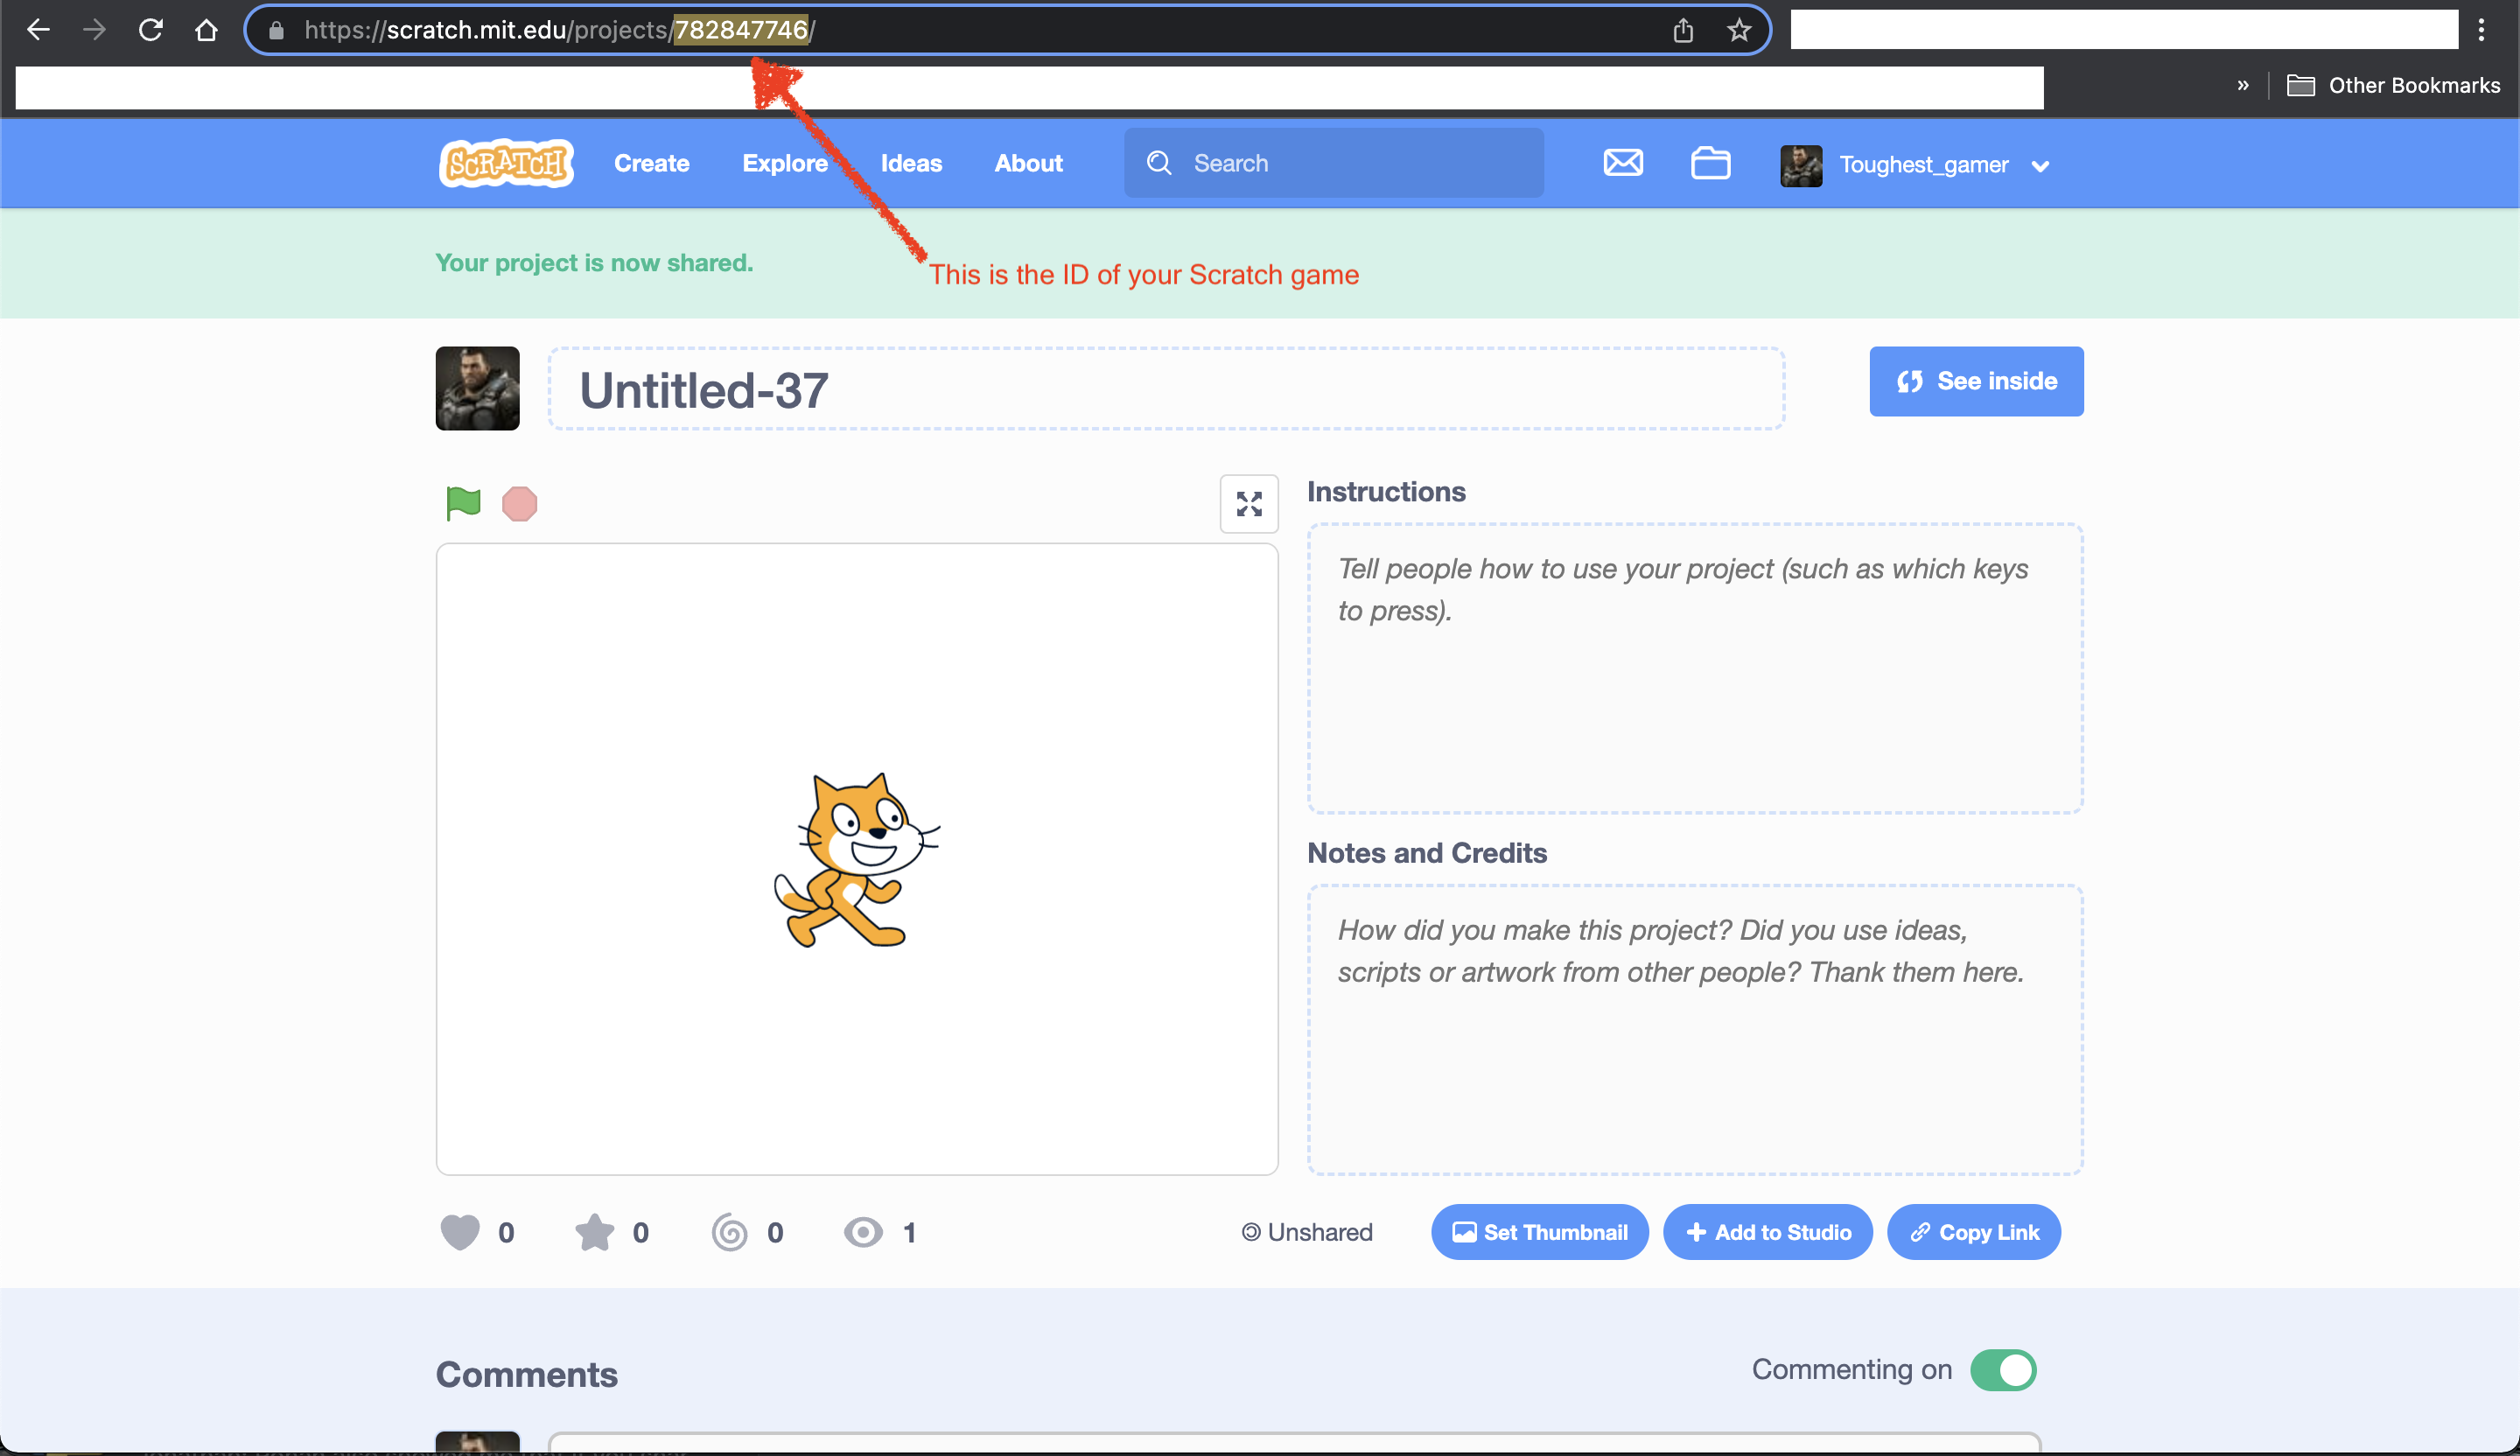Image resolution: width=2520 pixels, height=1456 pixels.
Task: Show hidden bookmarks chevron
Action: click(2243, 85)
